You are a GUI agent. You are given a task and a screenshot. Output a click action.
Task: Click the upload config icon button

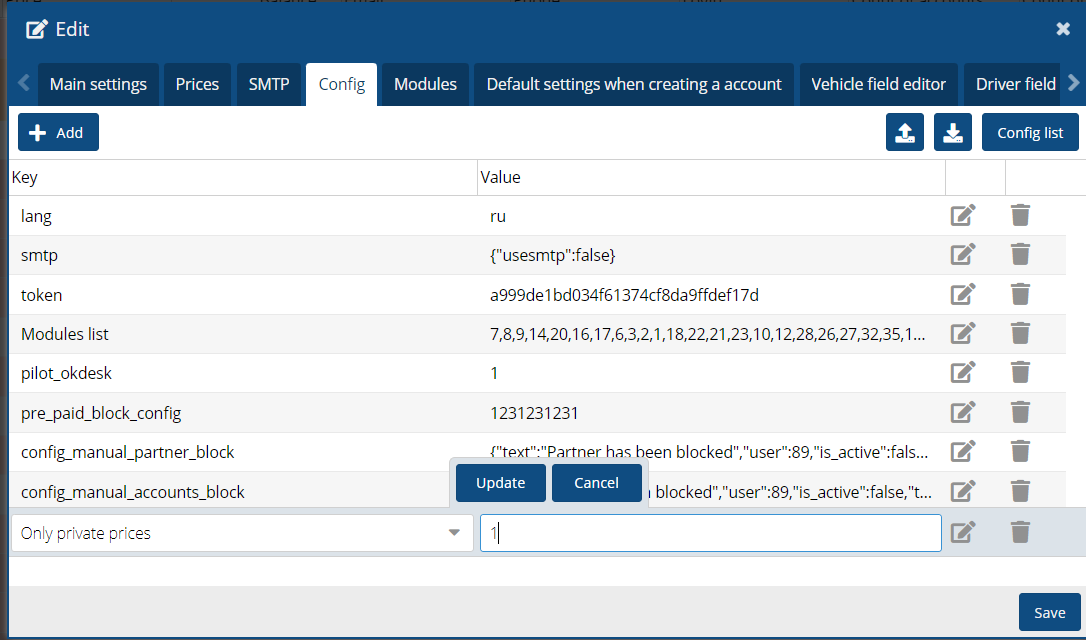pos(904,133)
